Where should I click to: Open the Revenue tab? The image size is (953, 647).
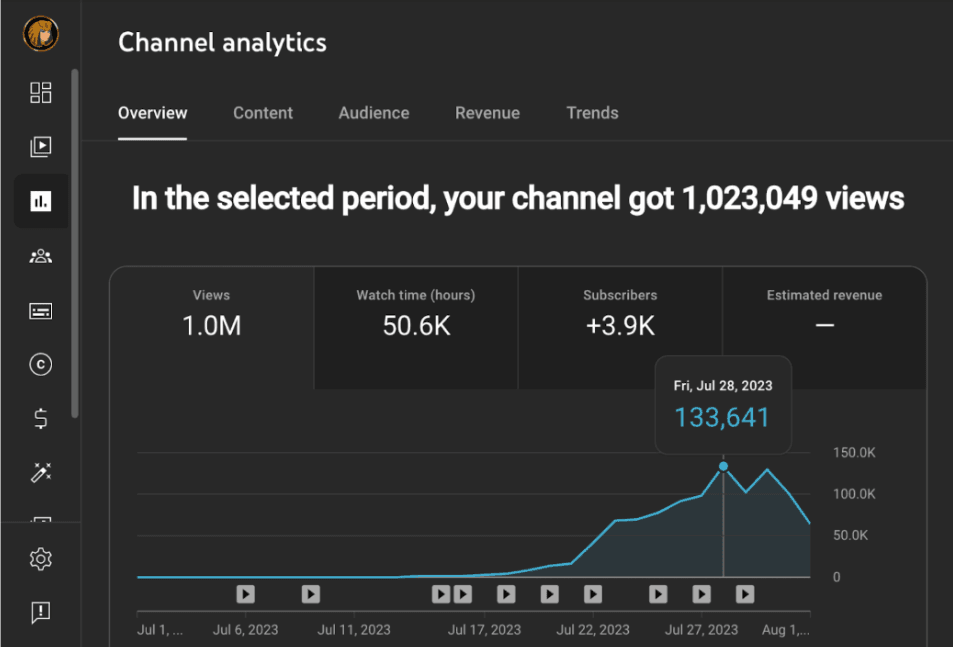tap(487, 113)
